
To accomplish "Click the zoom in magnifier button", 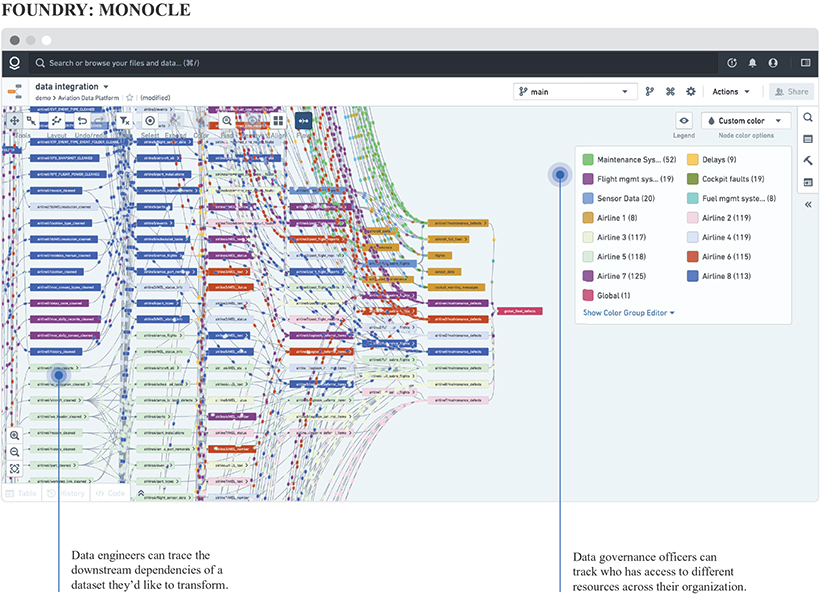I will 15,436.
